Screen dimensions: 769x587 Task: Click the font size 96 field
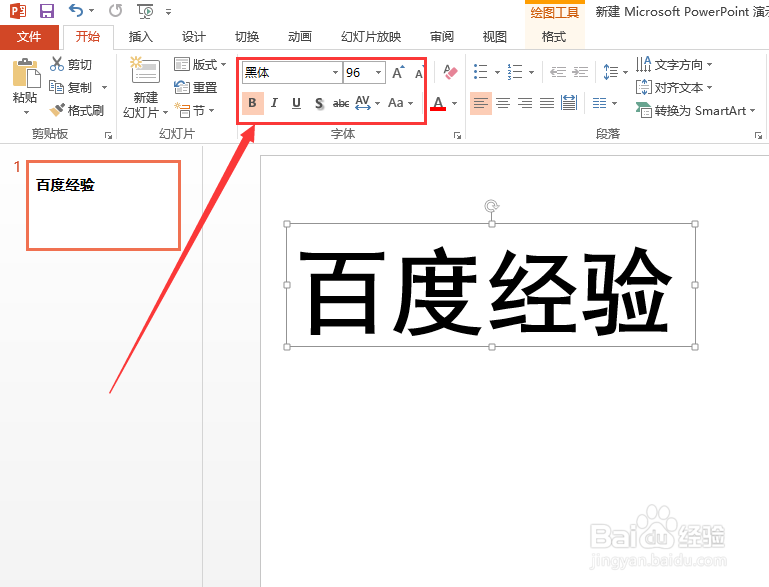[358, 73]
